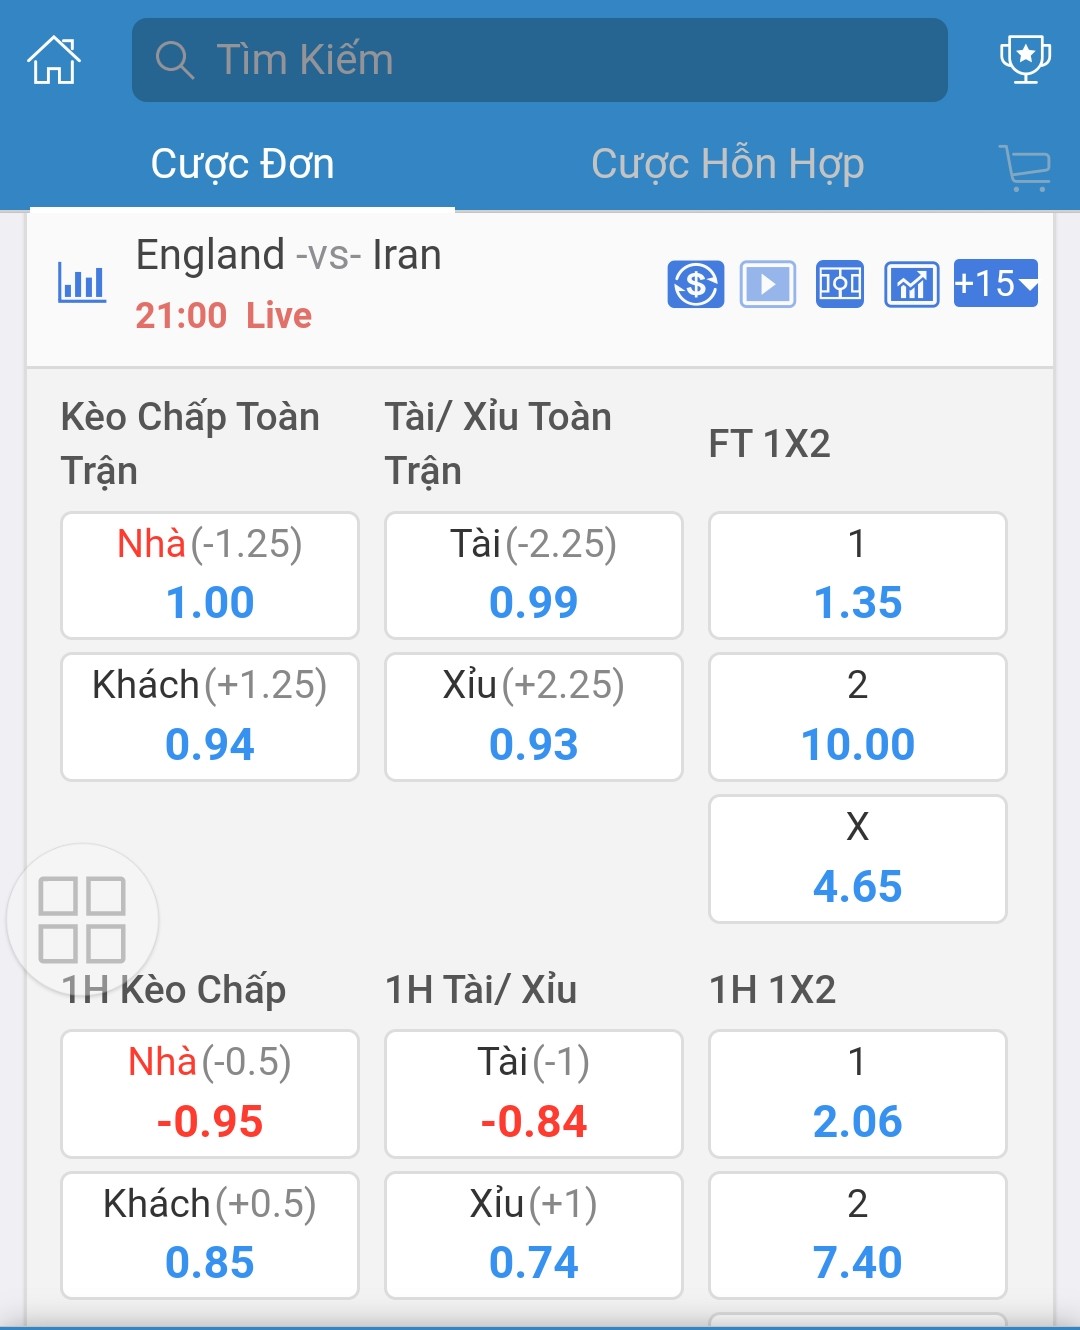Pick Tài (-2.25) at 0.99
The height and width of the screenshot is (1330, 1080).
(534, 575)
